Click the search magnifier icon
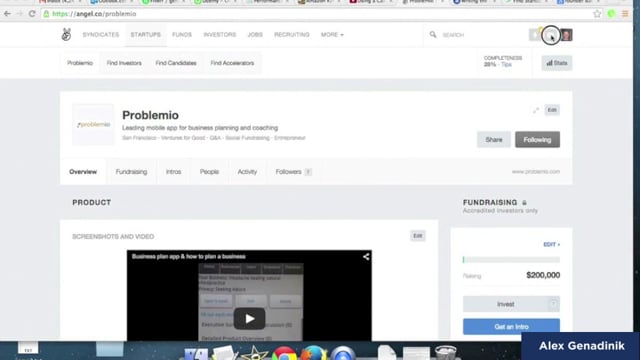This screenshot has width=640, height=360. pos(433,35)
